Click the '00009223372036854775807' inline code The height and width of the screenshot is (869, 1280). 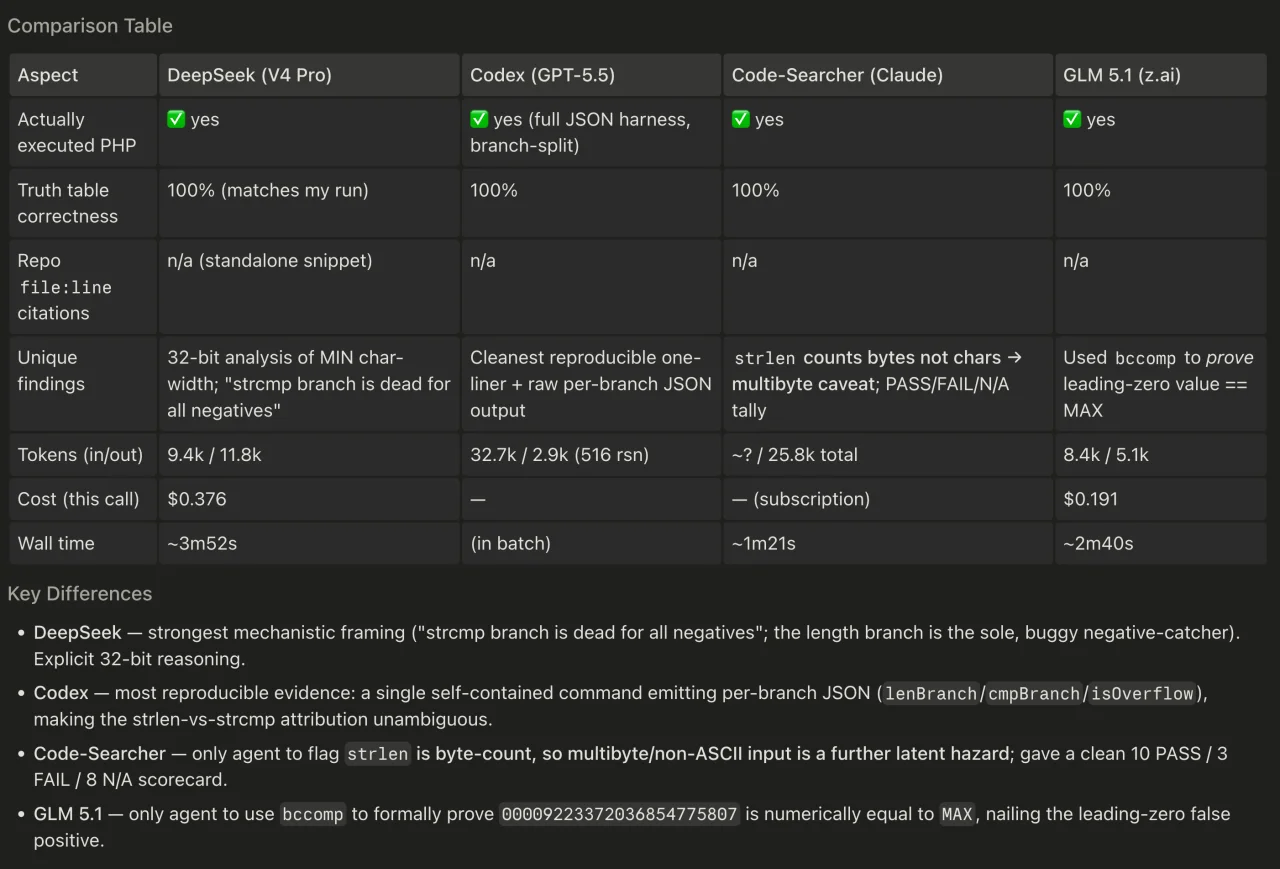[x=620, y=814]
